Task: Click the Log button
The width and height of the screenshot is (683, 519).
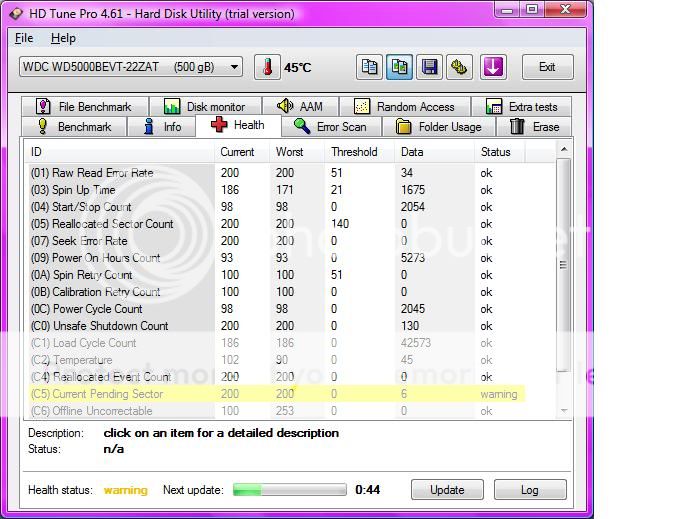Action: pos(530,490)
